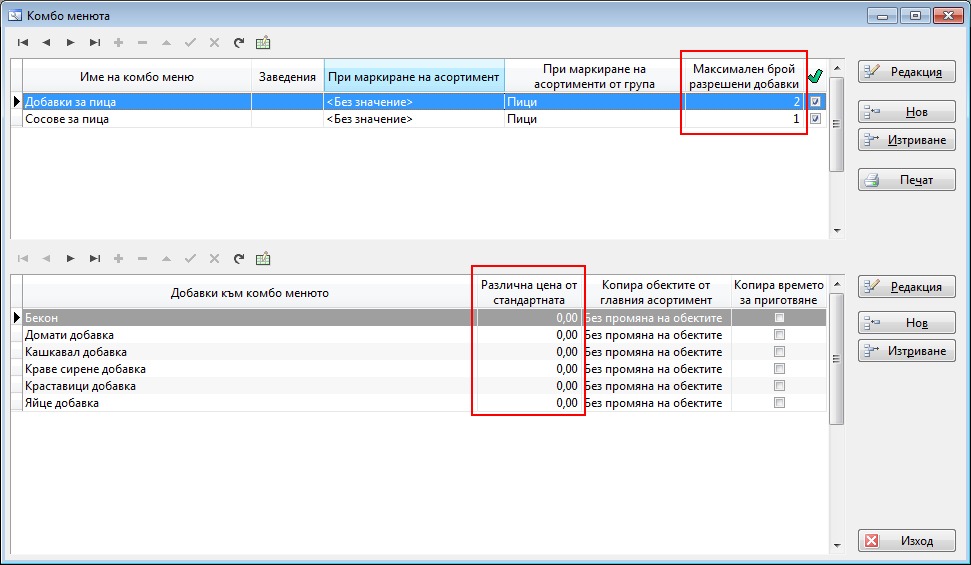This screenshot has height=565, width=971.
Task: Click refresh icon in upper grid toolbar
Action: tap(238, 43)
